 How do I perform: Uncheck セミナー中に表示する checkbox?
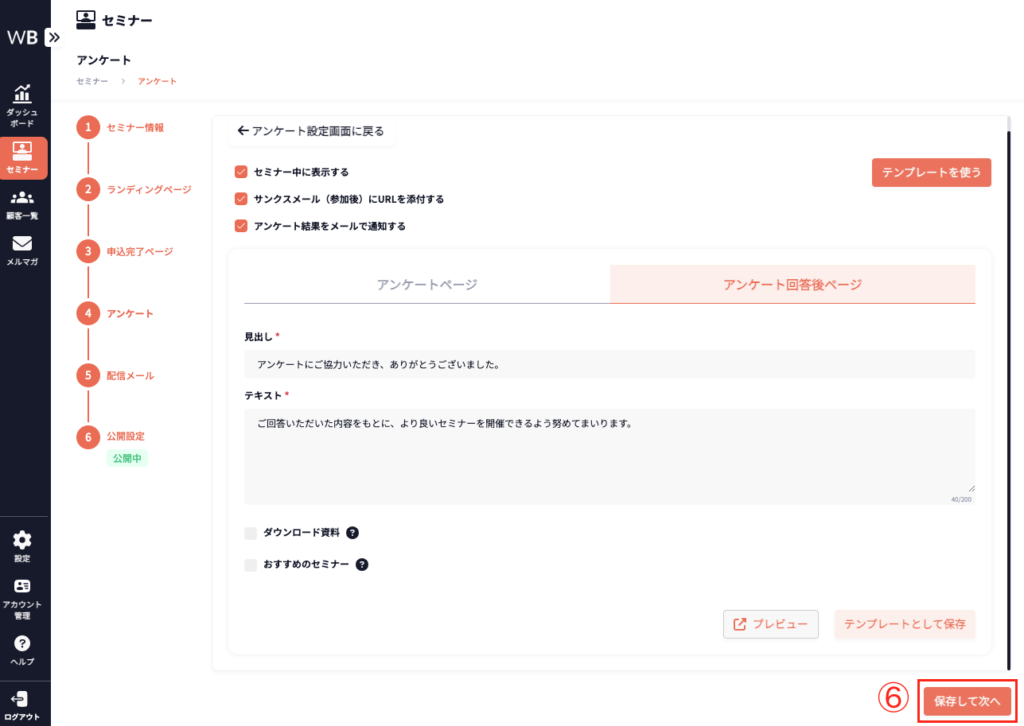[x=240, y=172]
